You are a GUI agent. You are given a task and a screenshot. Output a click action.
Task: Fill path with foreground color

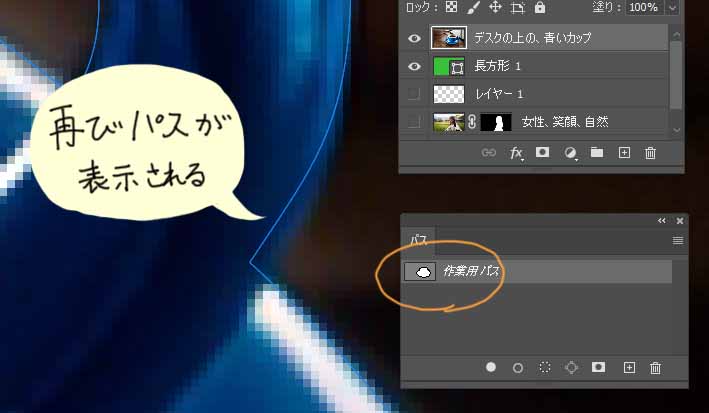point(491,367)
